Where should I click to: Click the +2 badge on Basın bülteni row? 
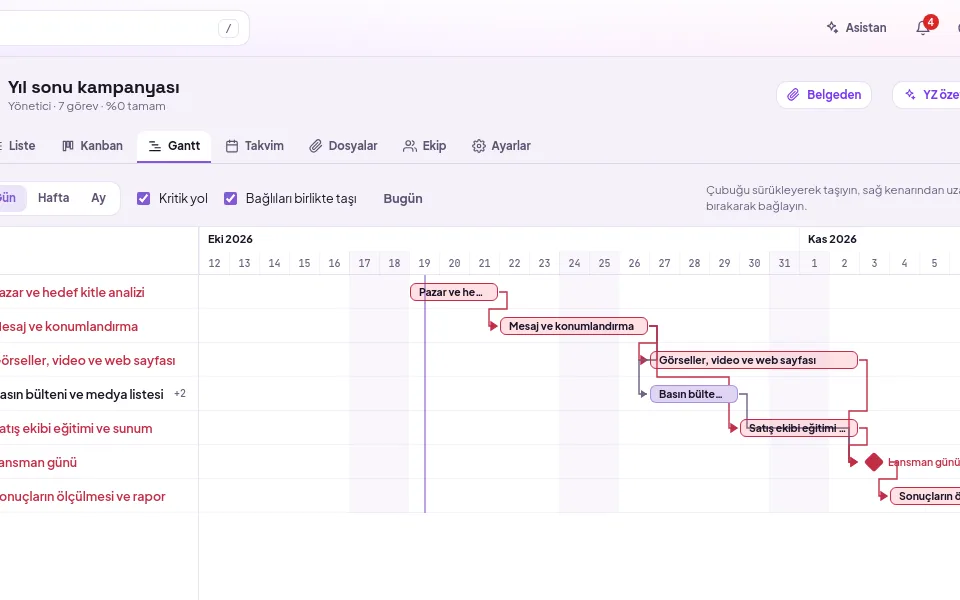[x=180, y=394]
